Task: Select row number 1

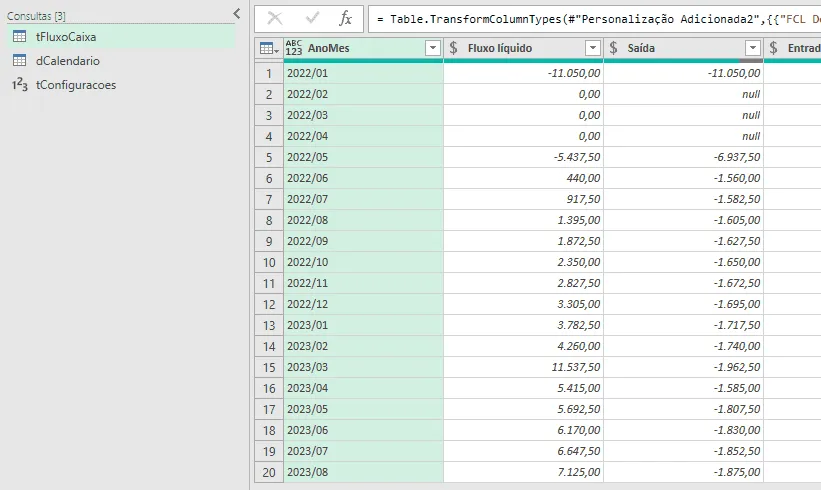Action: pyautogui.click(x=269, y=73)
